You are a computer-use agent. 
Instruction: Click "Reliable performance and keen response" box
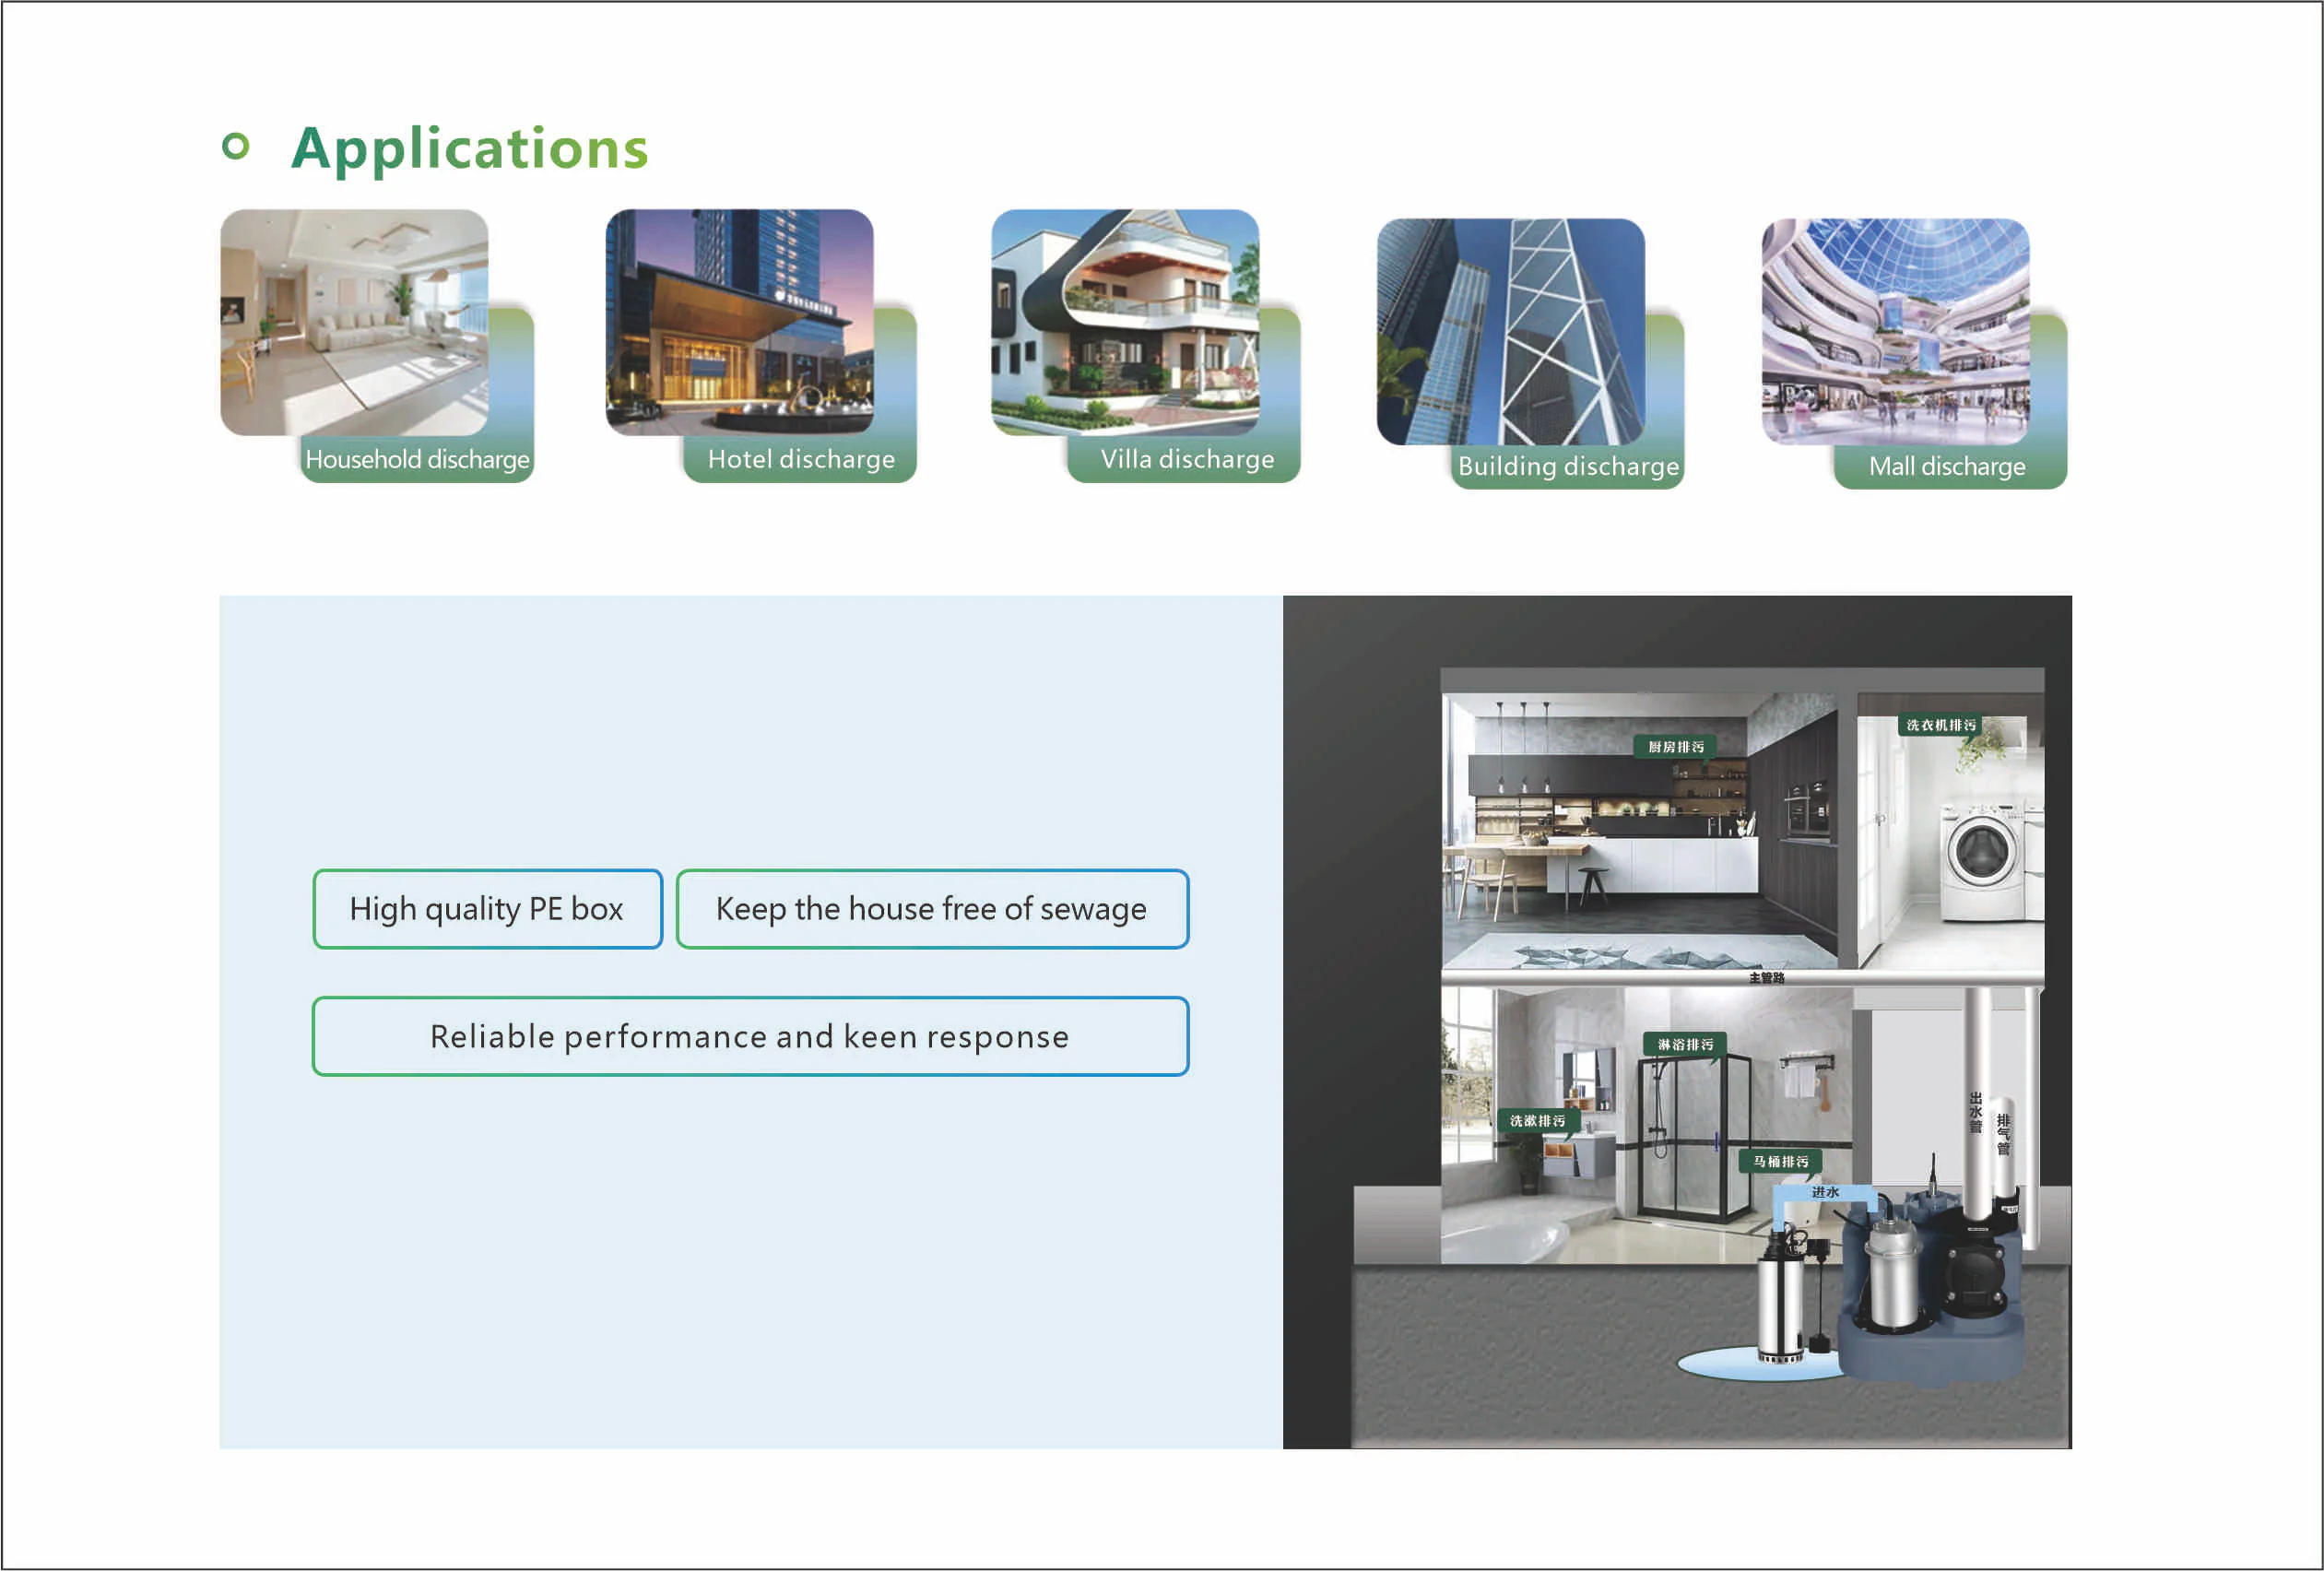[750, 1037]
